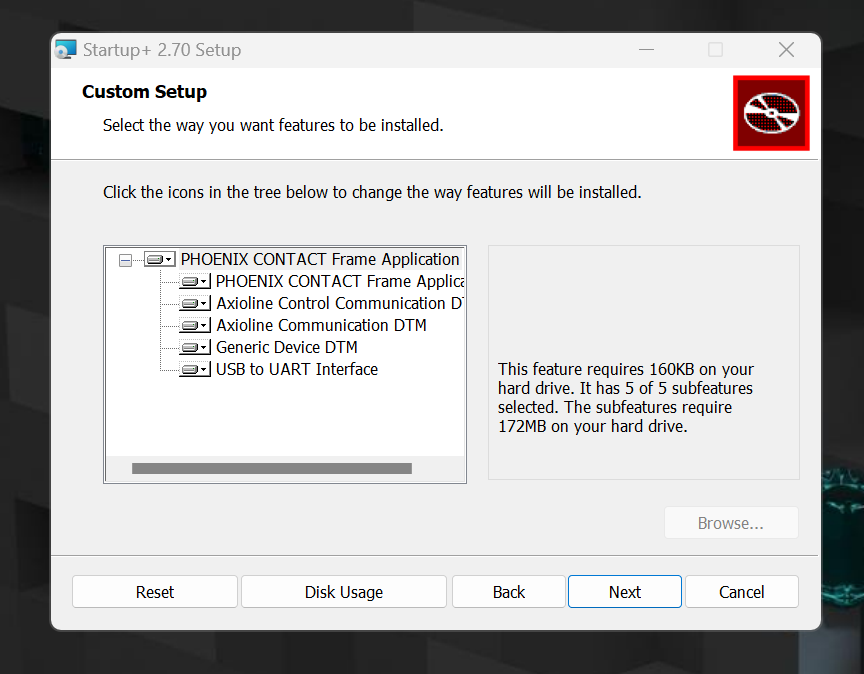Image resolution: width=864 pixels, height=674 pixels.
Task: Click the Startup+ setup title bar icon
Action: [x=66, y=50]
